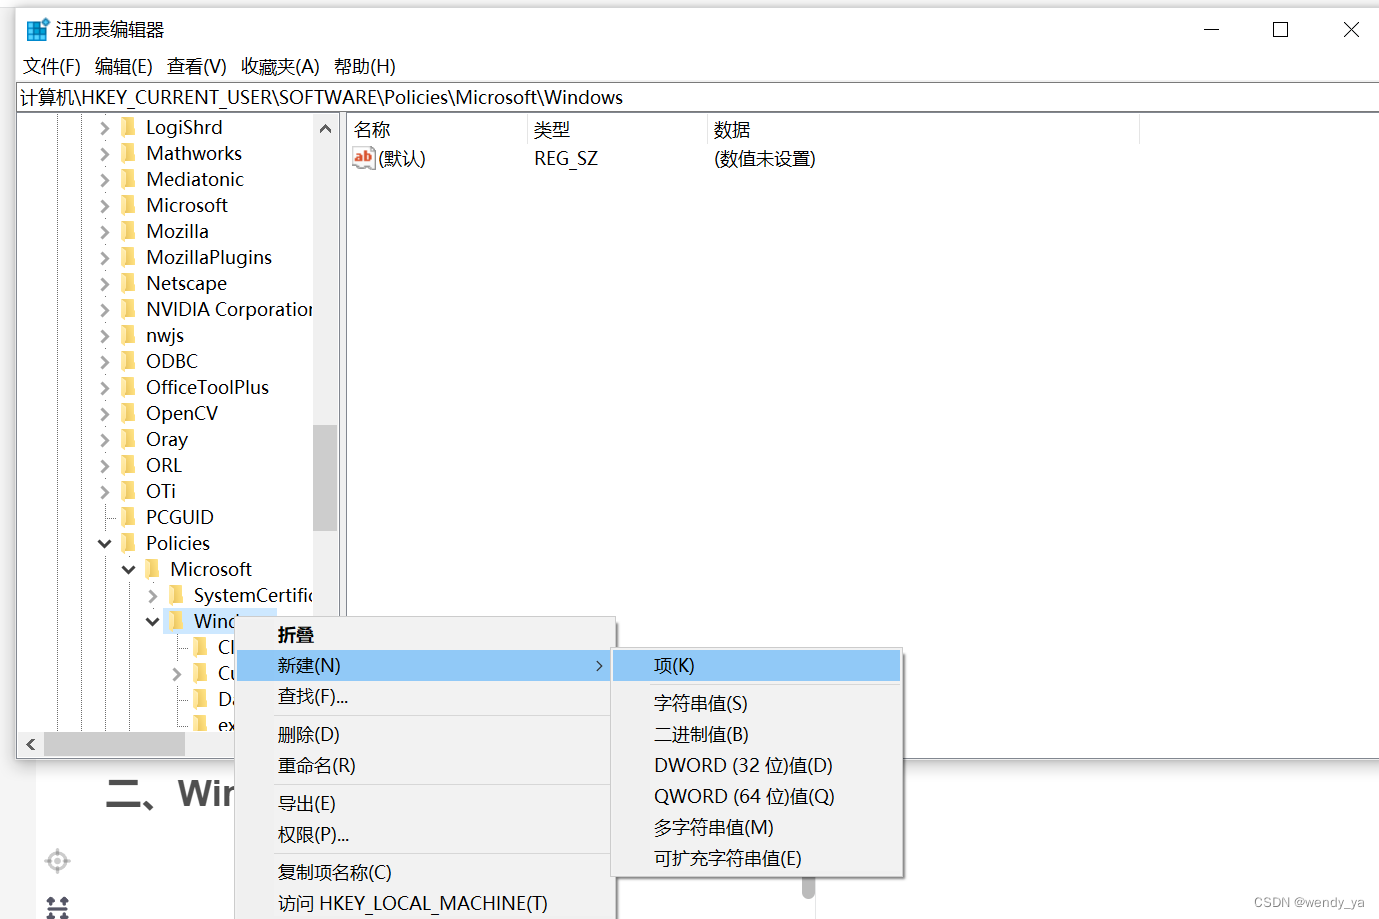Open the 编辑(E) menu

click(124, 66)
